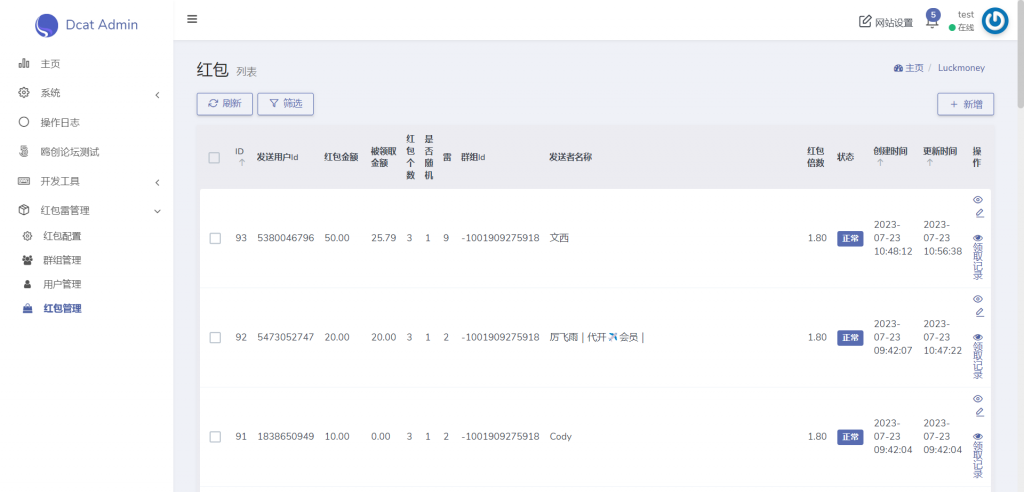
Task: Toggle the sidebar with hamburger menu icon
Action: [192, 19]
